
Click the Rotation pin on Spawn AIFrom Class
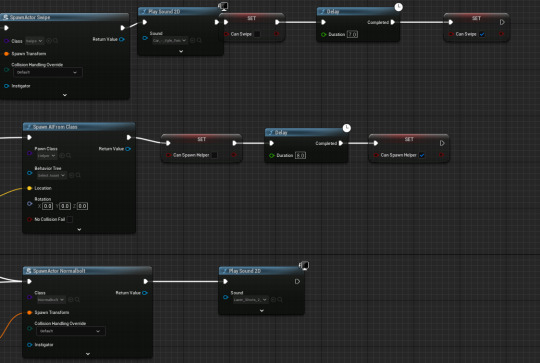coord(30,204)
